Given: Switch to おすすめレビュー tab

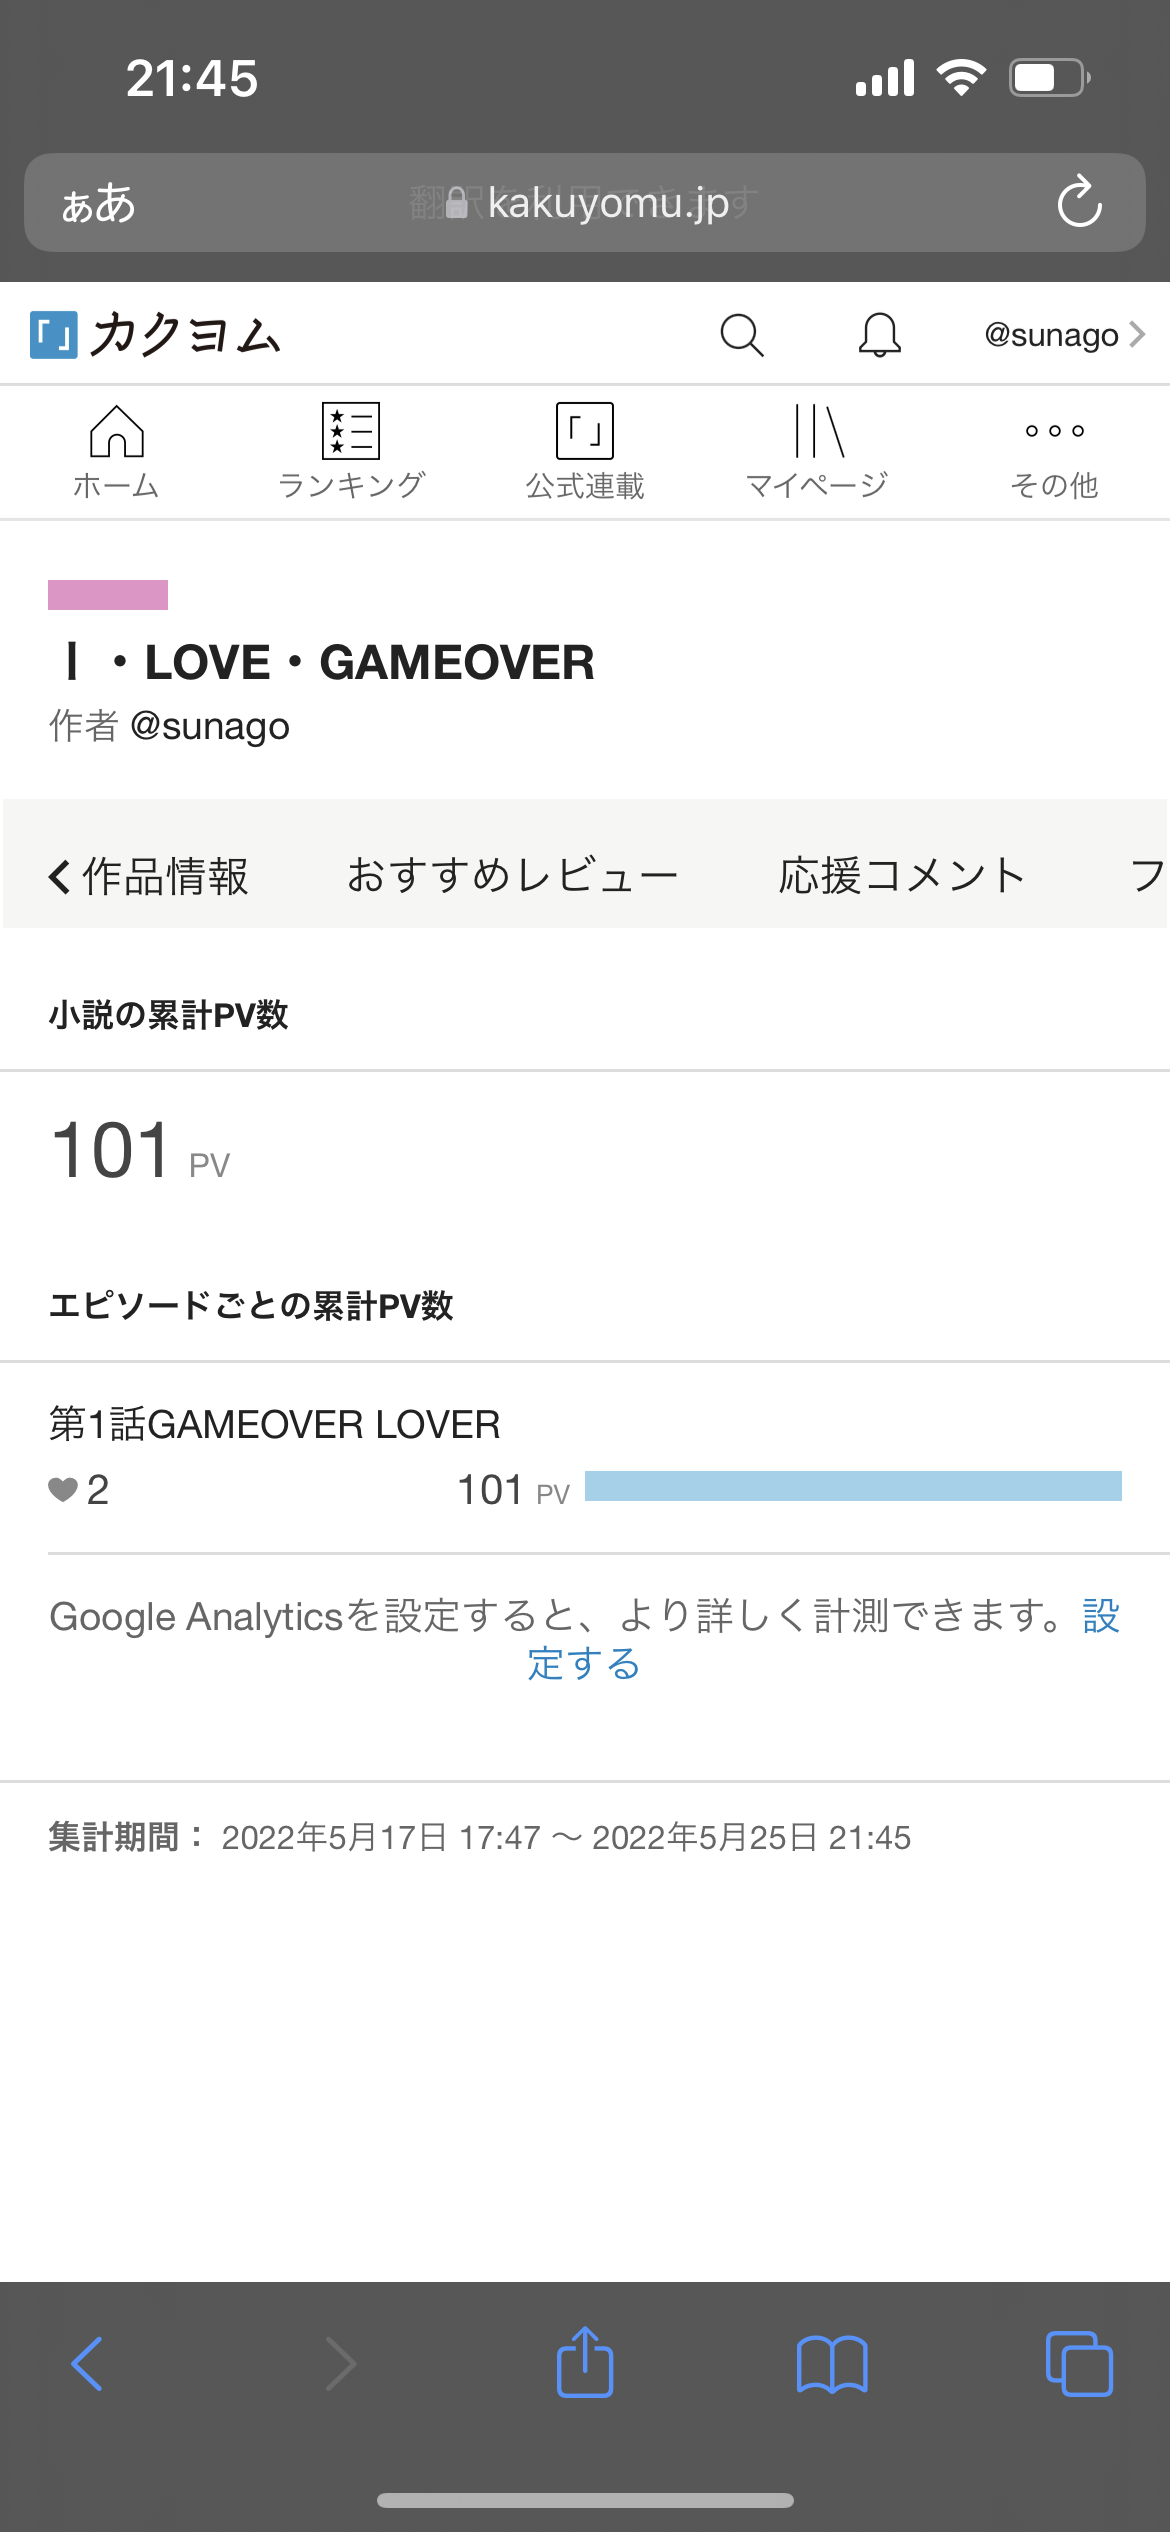Looking at the screenshot, I should click(512, 876).
